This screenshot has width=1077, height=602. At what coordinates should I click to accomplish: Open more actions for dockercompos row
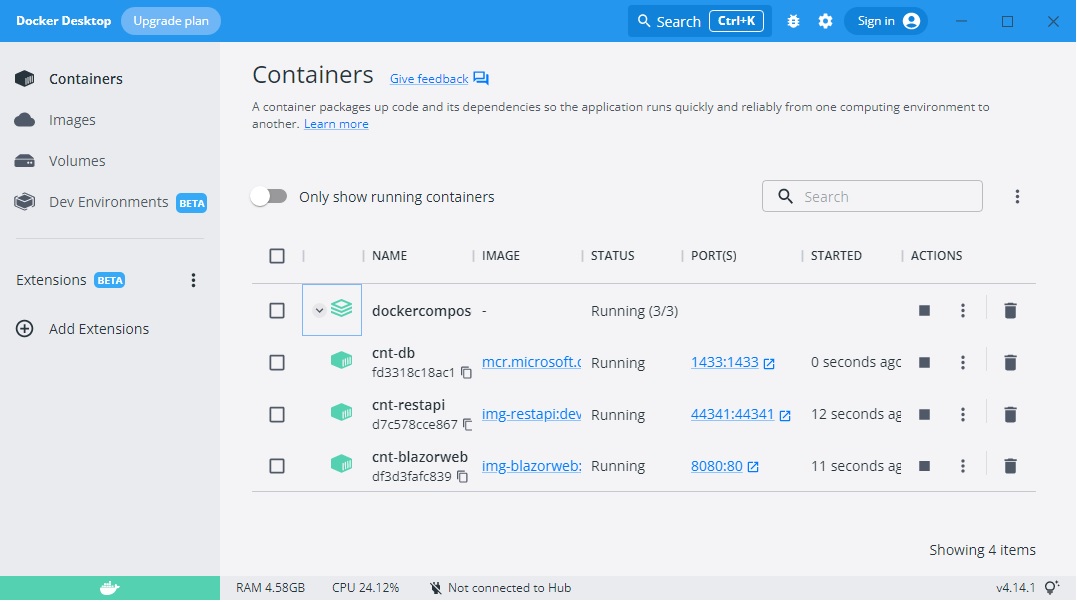coord(963,311)
